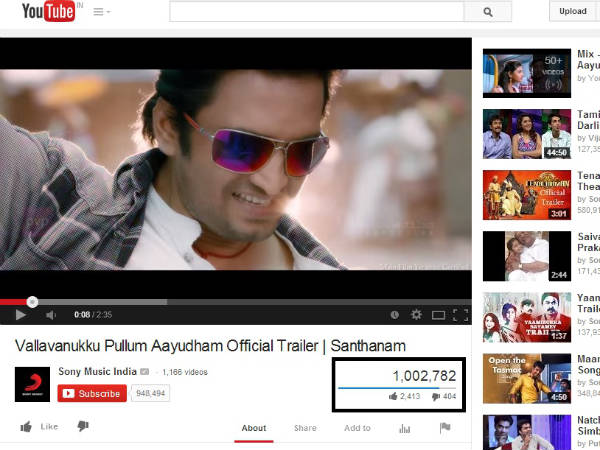Screen dimensions: 600x450
Task: Open the Add to tab
Action: click(357, 428)
